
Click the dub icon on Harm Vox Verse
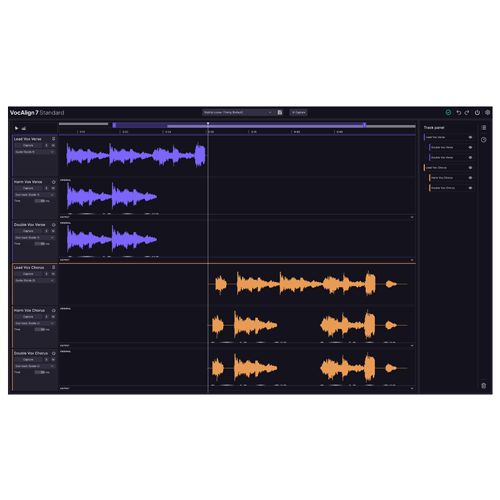[x=53, y=182]
